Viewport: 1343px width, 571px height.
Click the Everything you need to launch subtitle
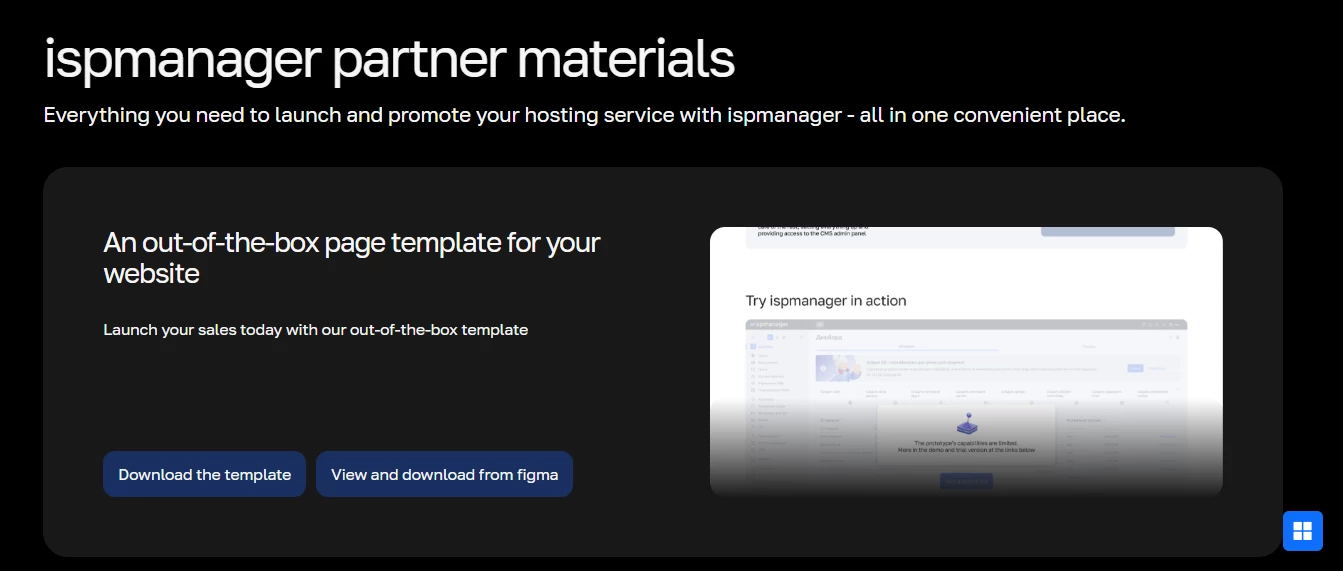[x=585, y=115]
